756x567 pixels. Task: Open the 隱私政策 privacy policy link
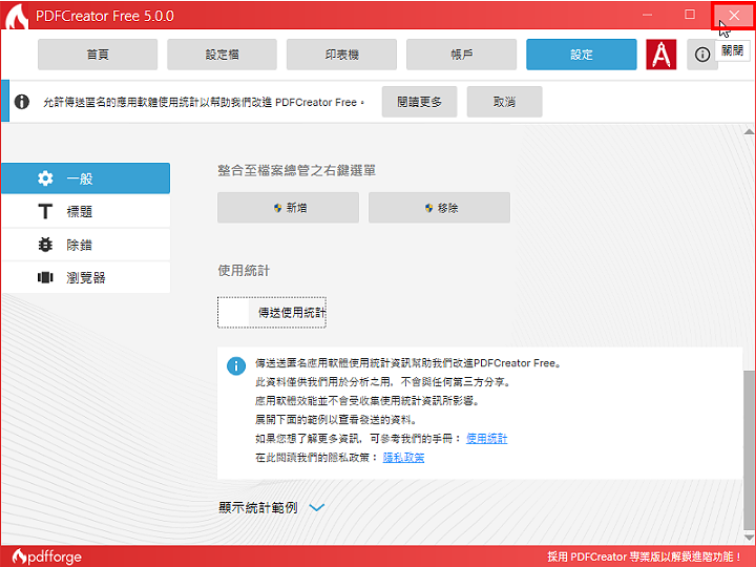click(x=404, y=457)
